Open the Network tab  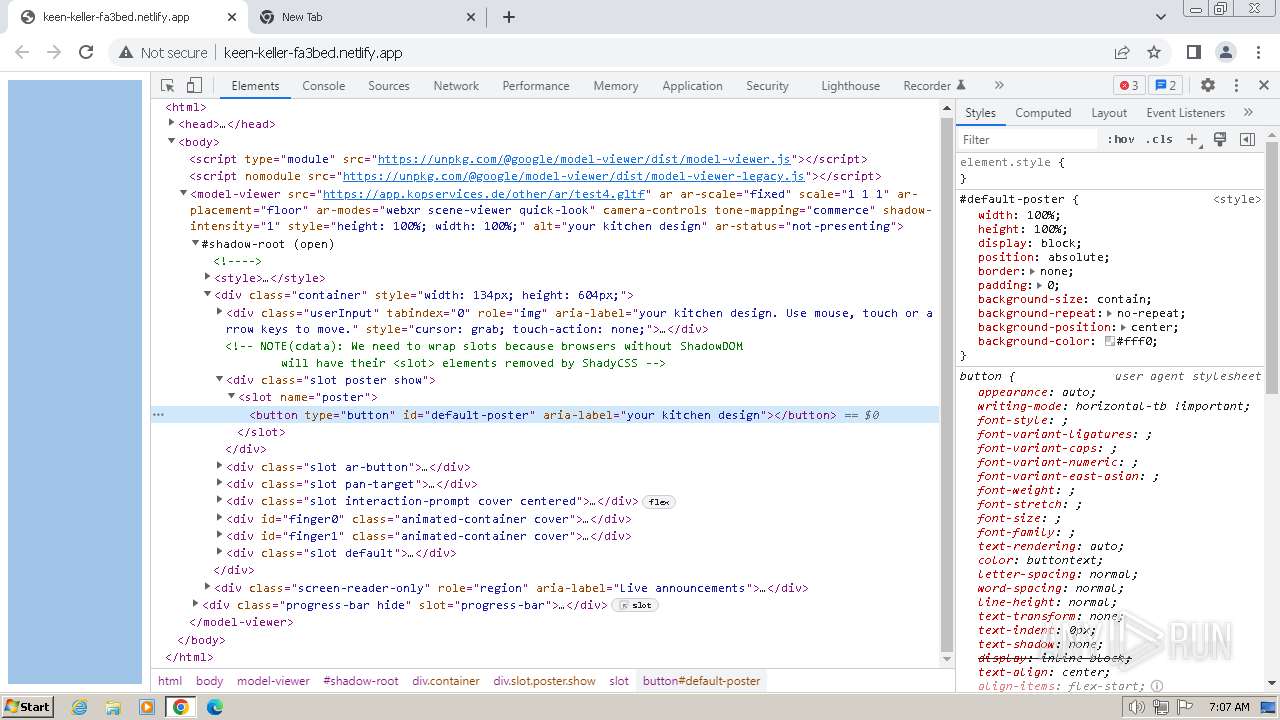point(456,86)
